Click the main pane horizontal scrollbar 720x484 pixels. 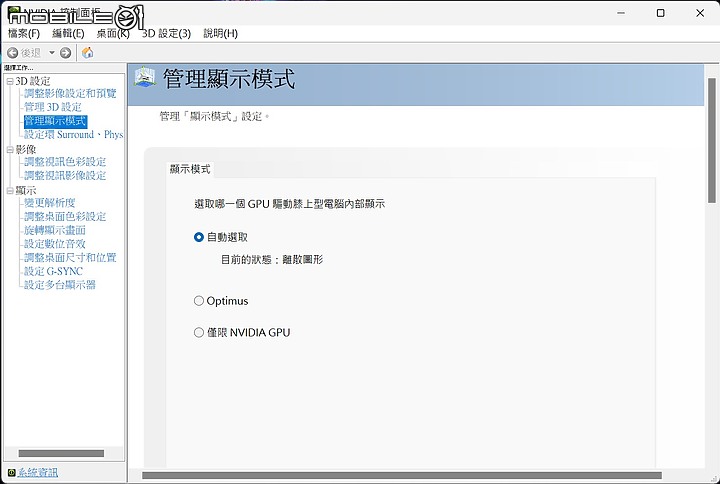(402, 475)
